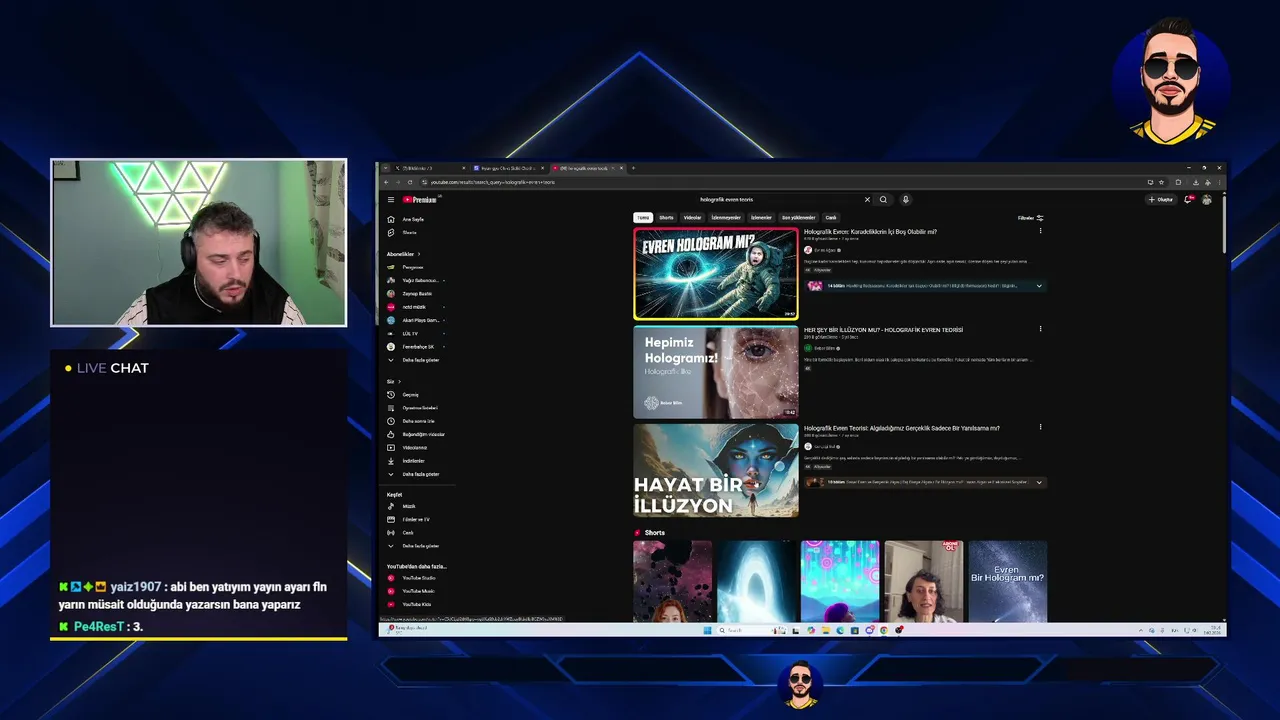Open more options for HER ŞEY BİR İLLÜZYON MU video
This screenshot has height=720, width=1280.
click(1040, 329)
